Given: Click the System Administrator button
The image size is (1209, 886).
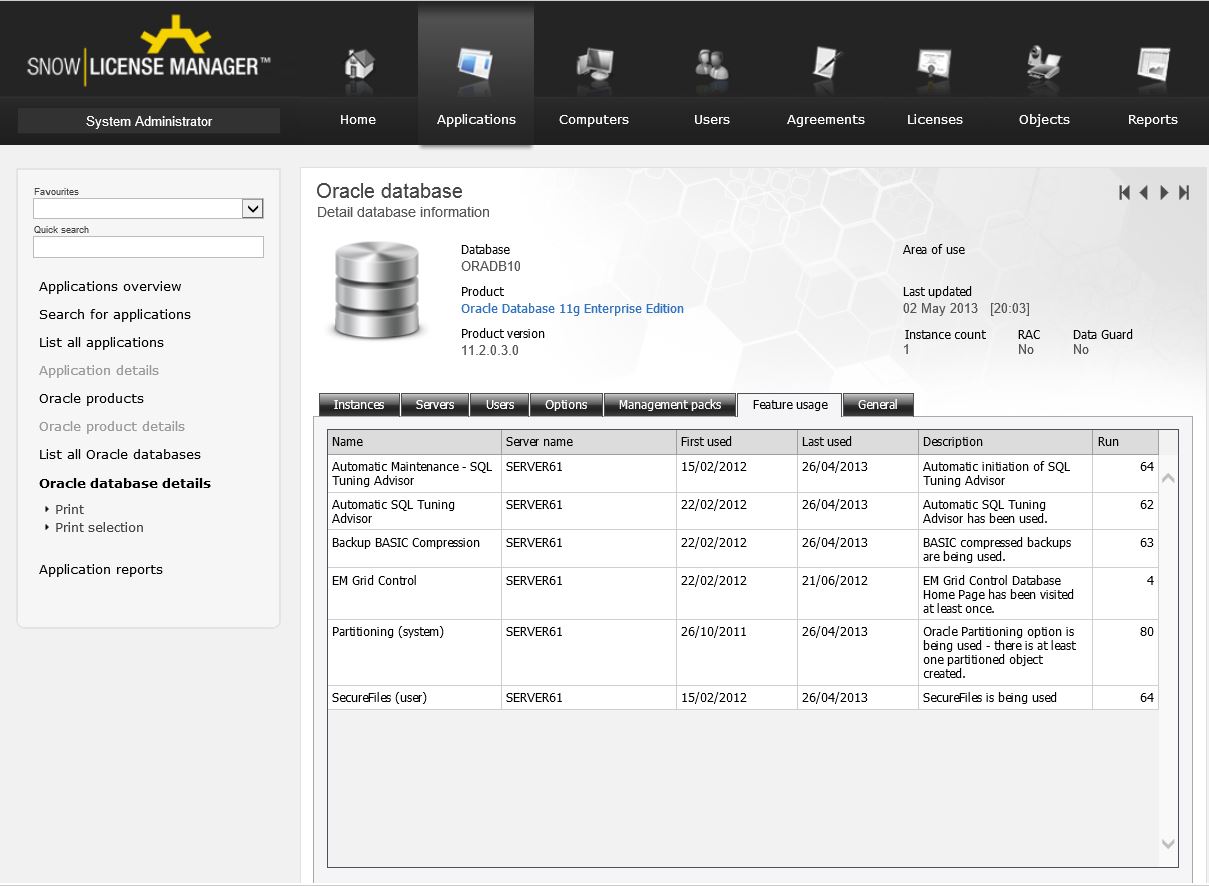Looking at the screenshot, I should pyautogui.click(x=149, y=121).
